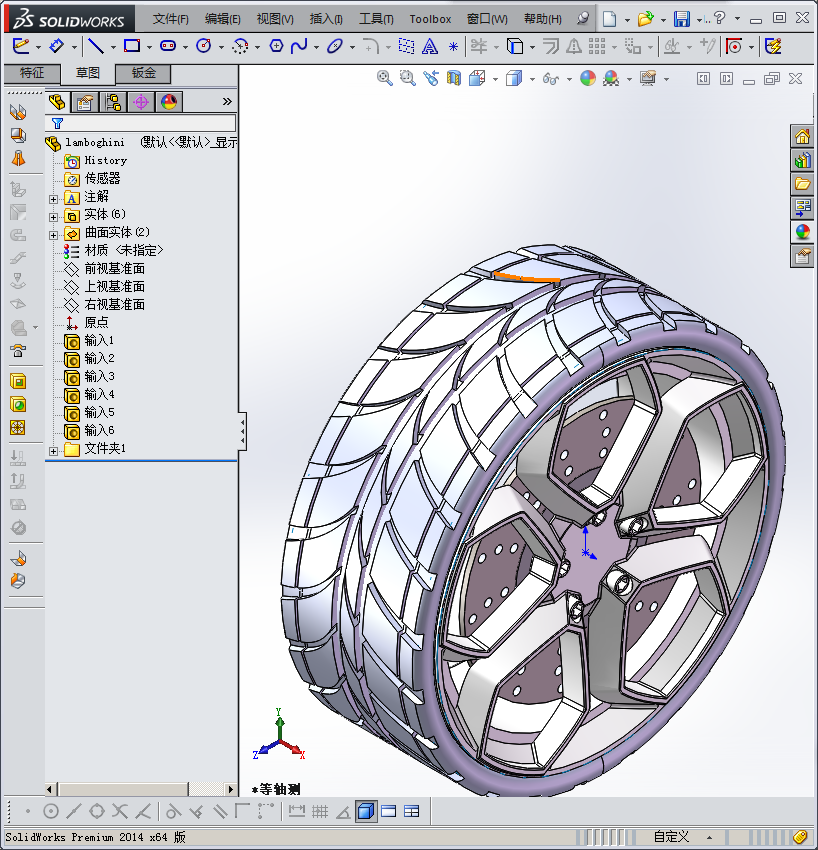
Task: Click the Save icon
Action: tap(681, 19)
